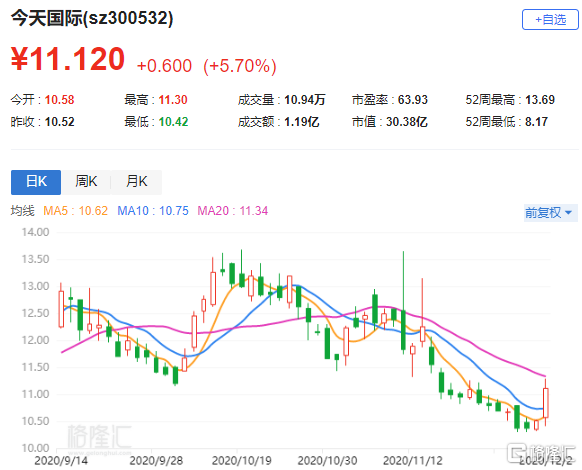Click the x-axis date label 2020/9/14

(x=61, y=461)
